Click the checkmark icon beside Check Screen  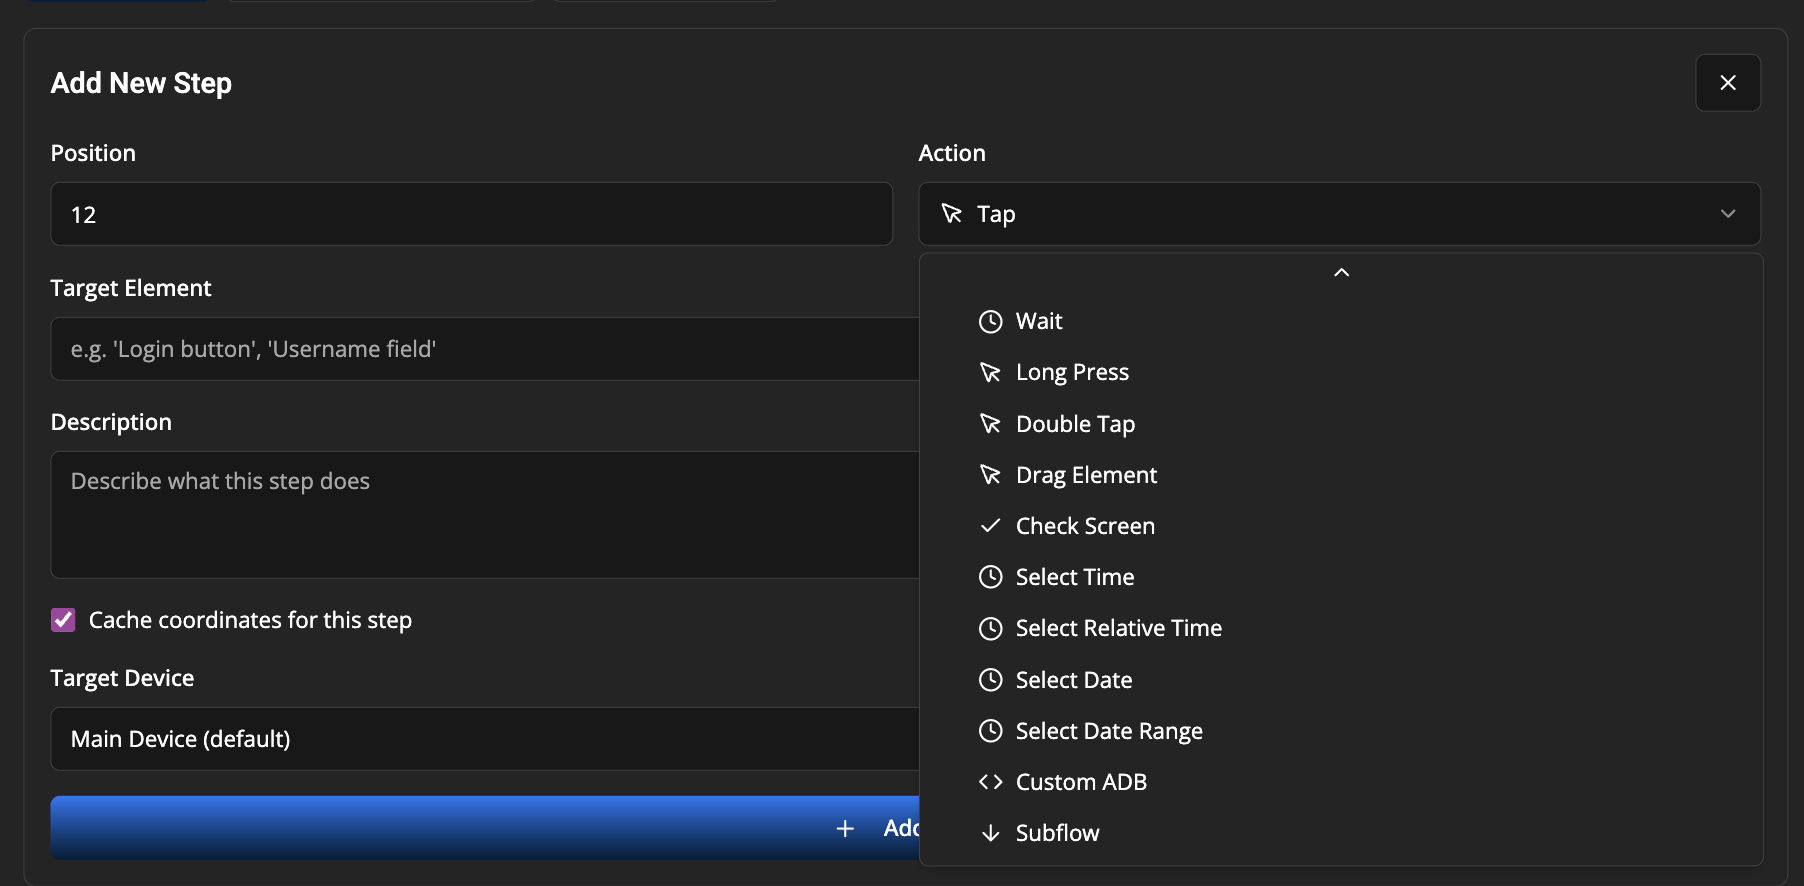(990, 526)
